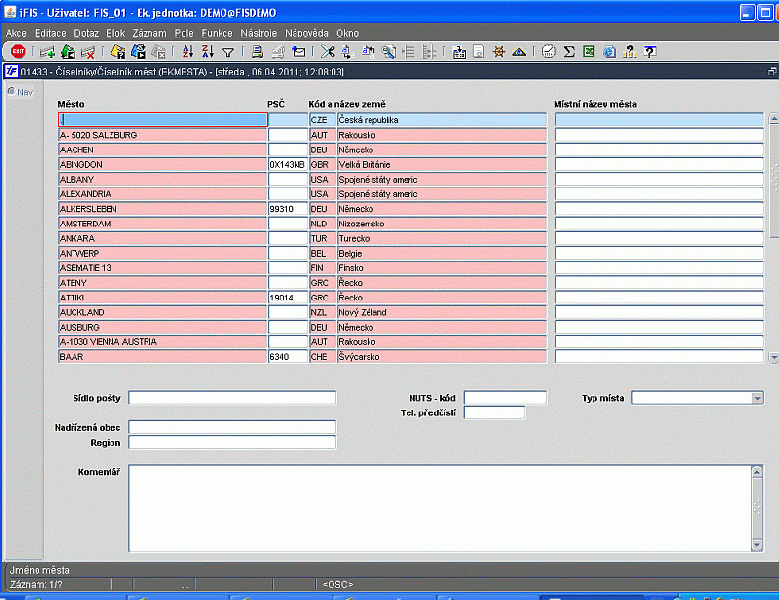The height and width of the screenshot is (600, 779).
Task: Open the Nástroje menu
Action: coord(258,33)
